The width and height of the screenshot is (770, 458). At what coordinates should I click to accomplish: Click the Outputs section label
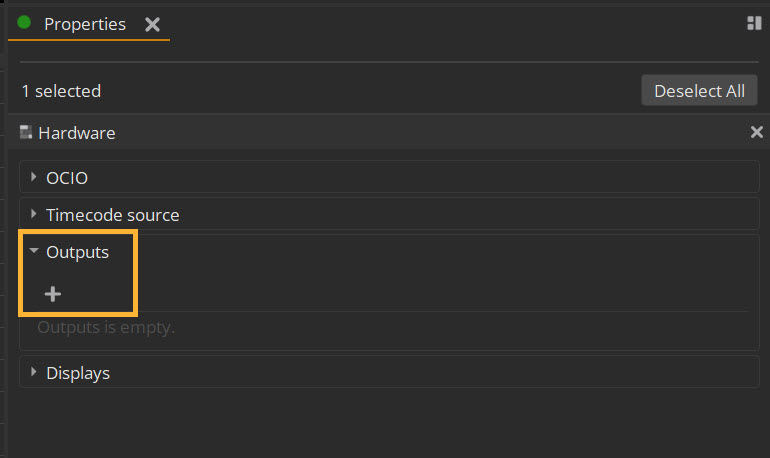[x=77, y=252]
